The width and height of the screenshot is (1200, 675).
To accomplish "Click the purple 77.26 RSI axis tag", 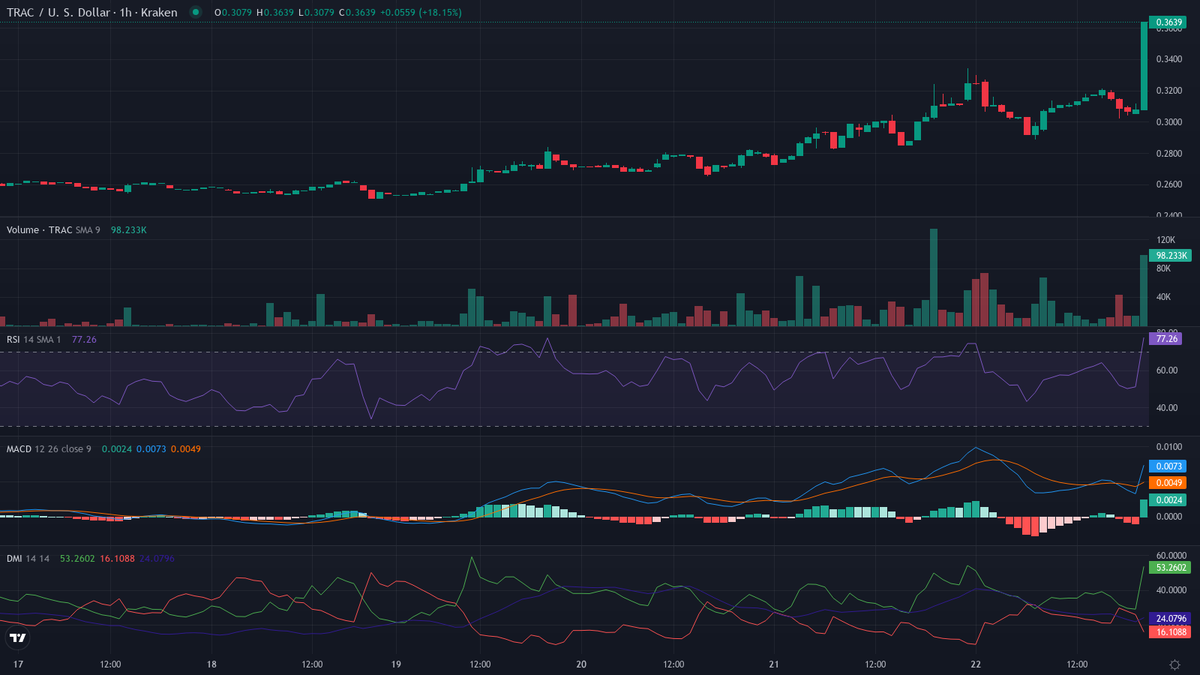I will click(x=1166, y=339).
